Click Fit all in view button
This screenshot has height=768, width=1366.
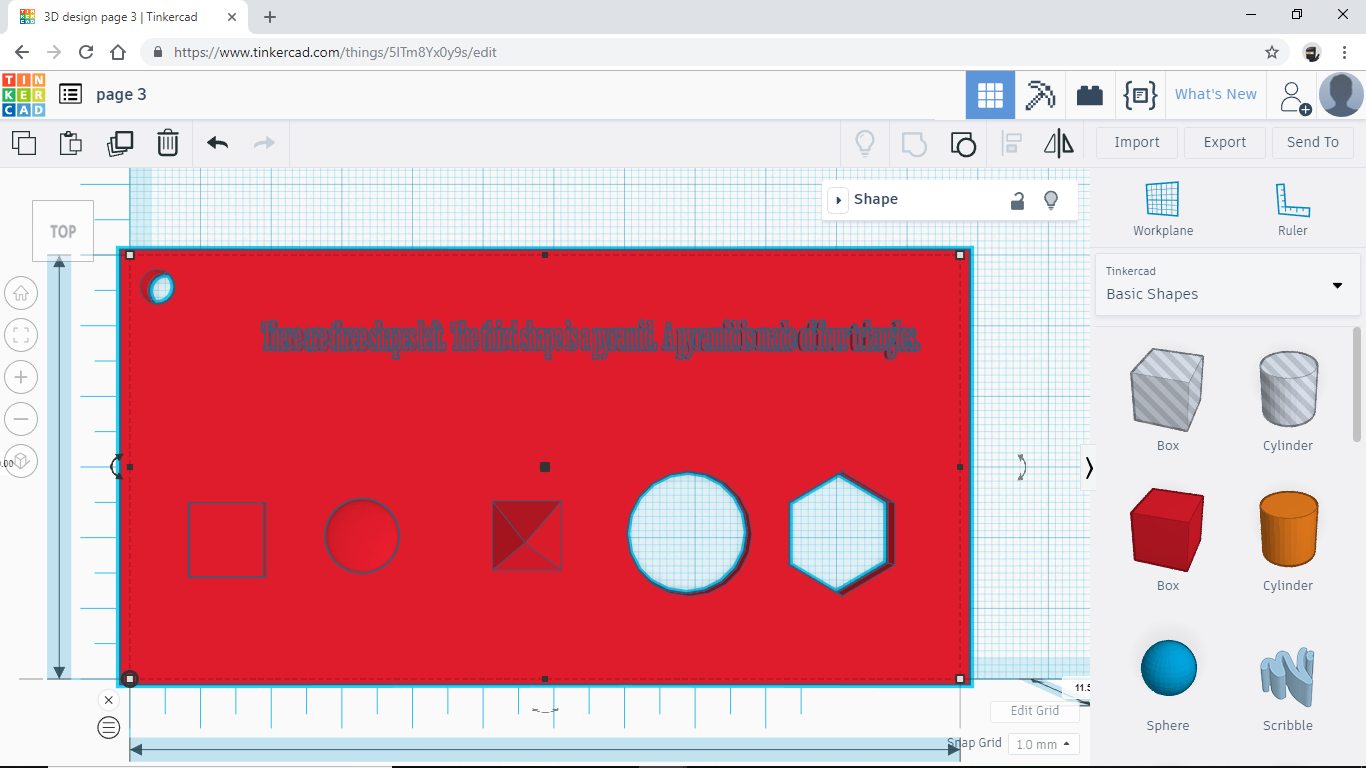(x=22, y=335)
